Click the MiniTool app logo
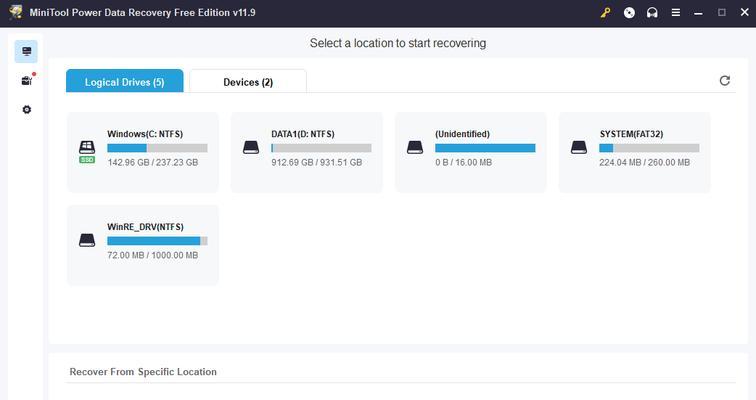This screenshot has height=400, width=756. click(15, 12)
